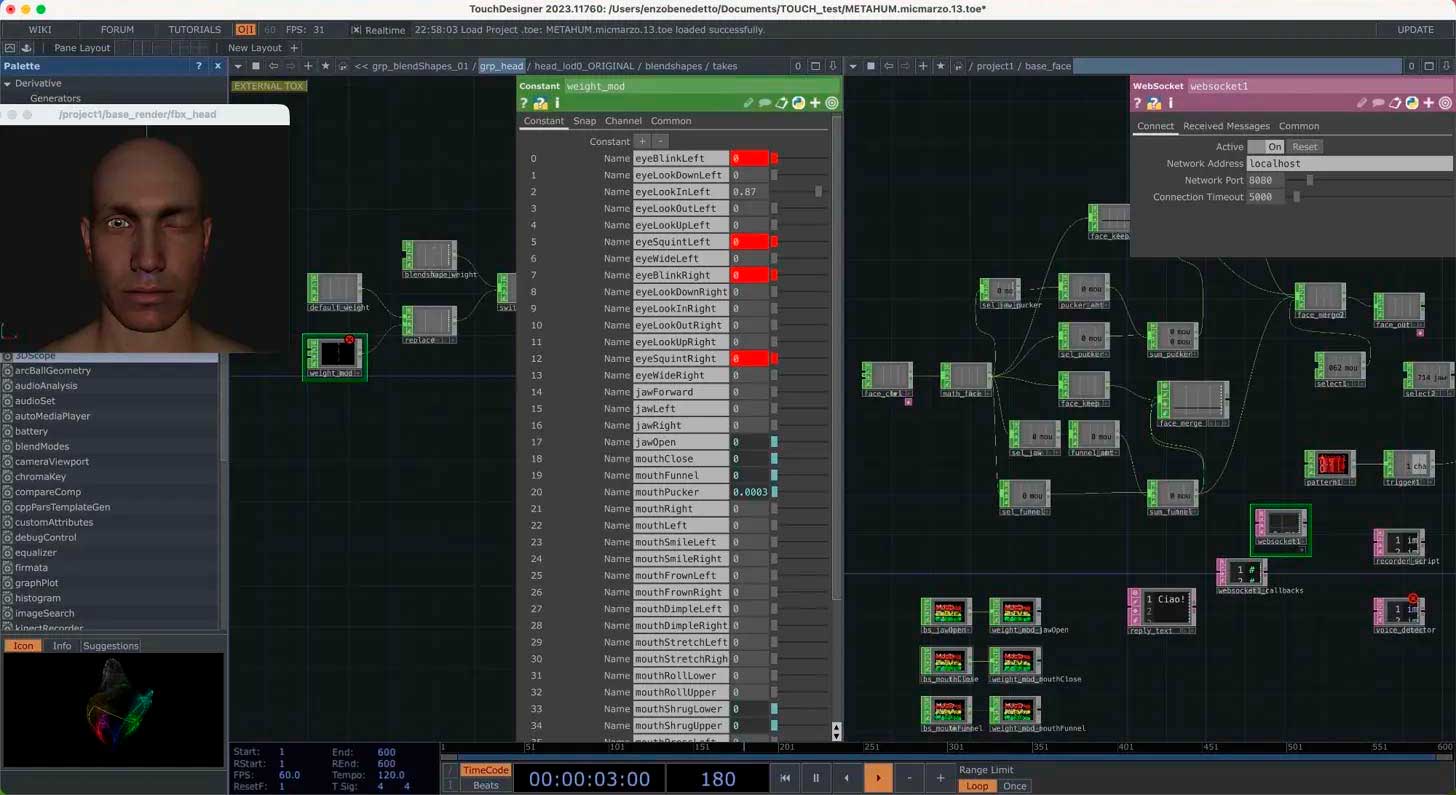Screen dimensions: 1456x795
Task: Play the timeline forward
Action: click(878, 778)
